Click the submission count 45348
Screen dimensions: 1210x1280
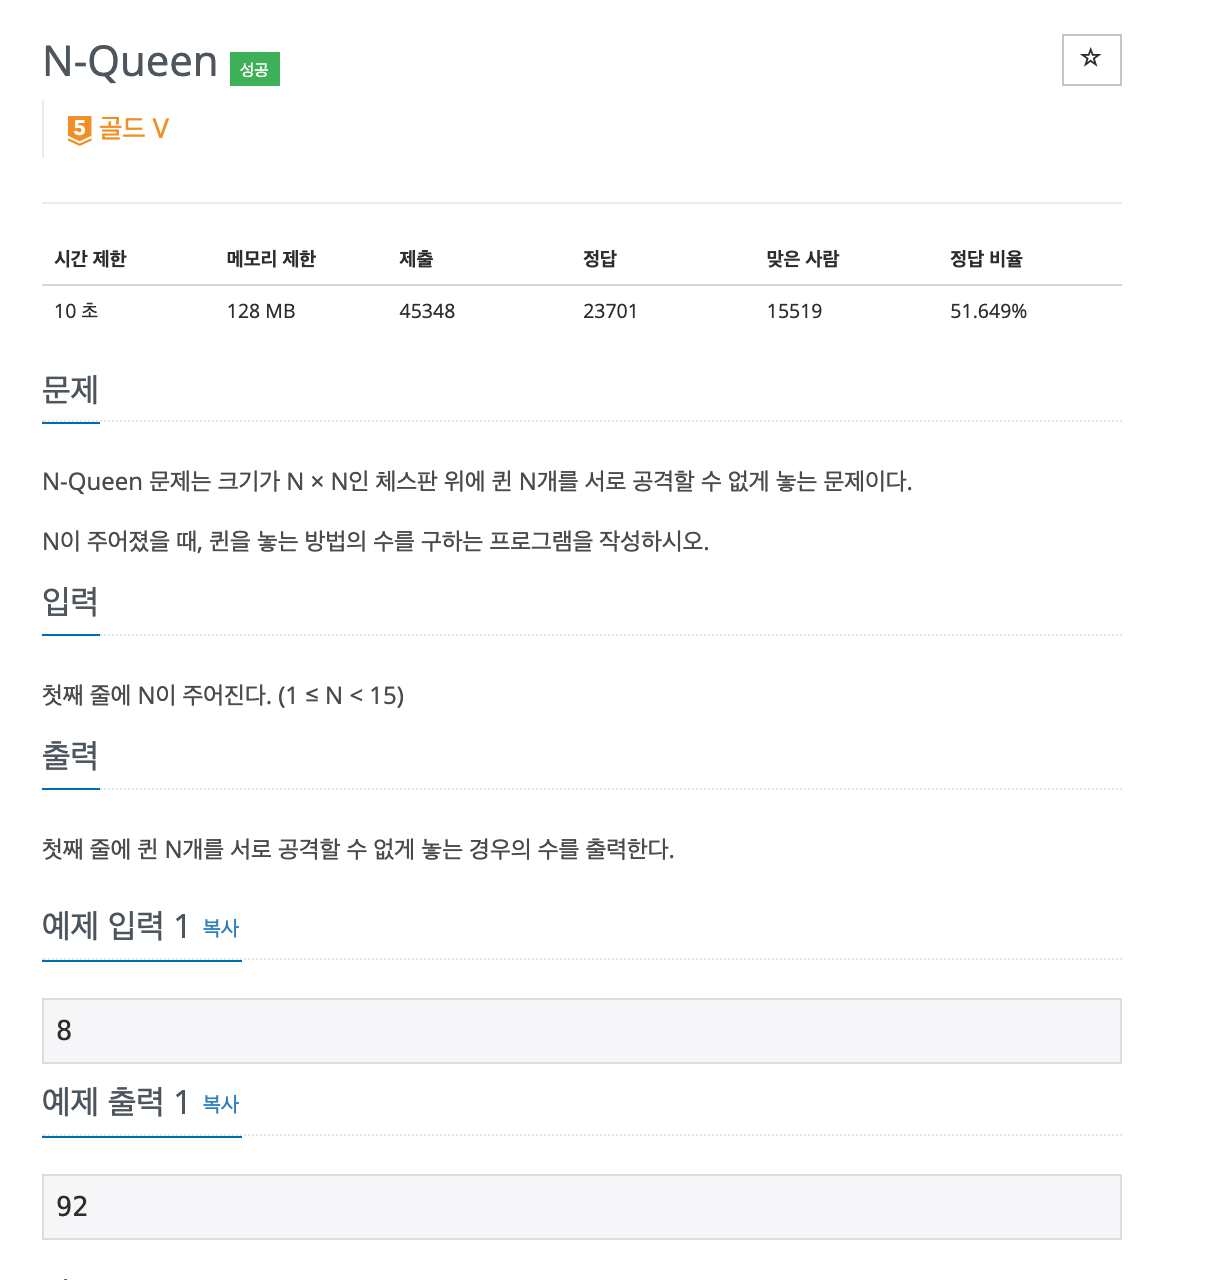pos(427,311)
